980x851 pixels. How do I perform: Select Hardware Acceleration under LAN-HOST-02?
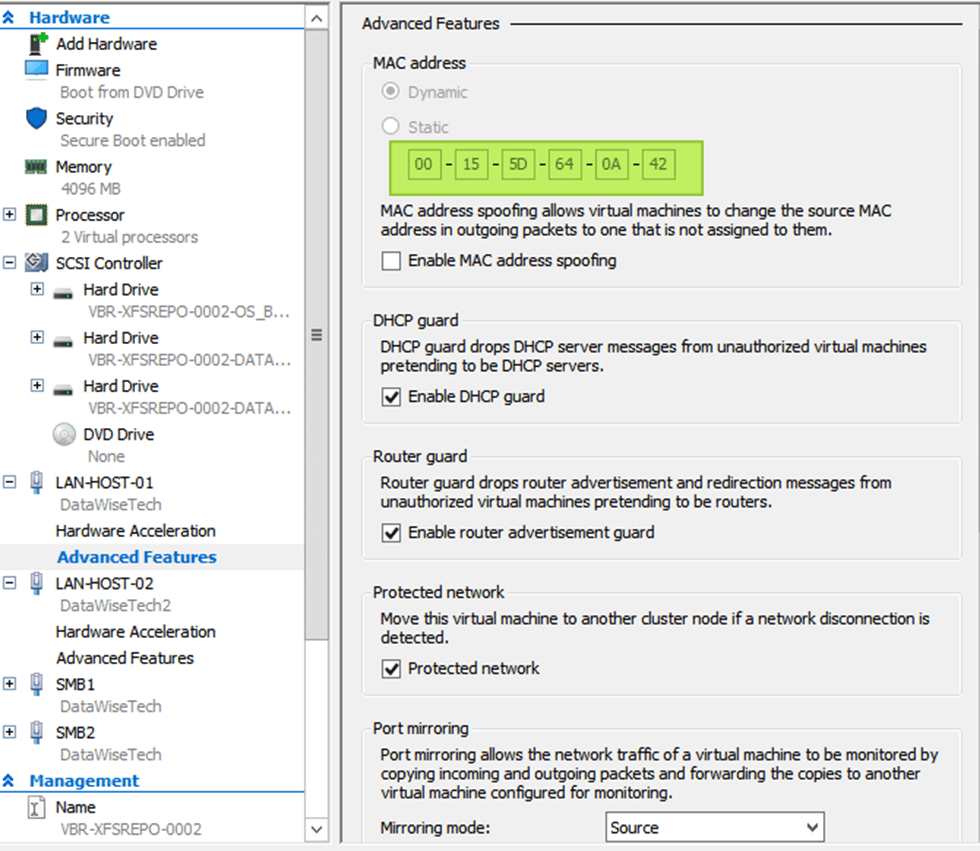pyautogui.click(x=136, y=632)
